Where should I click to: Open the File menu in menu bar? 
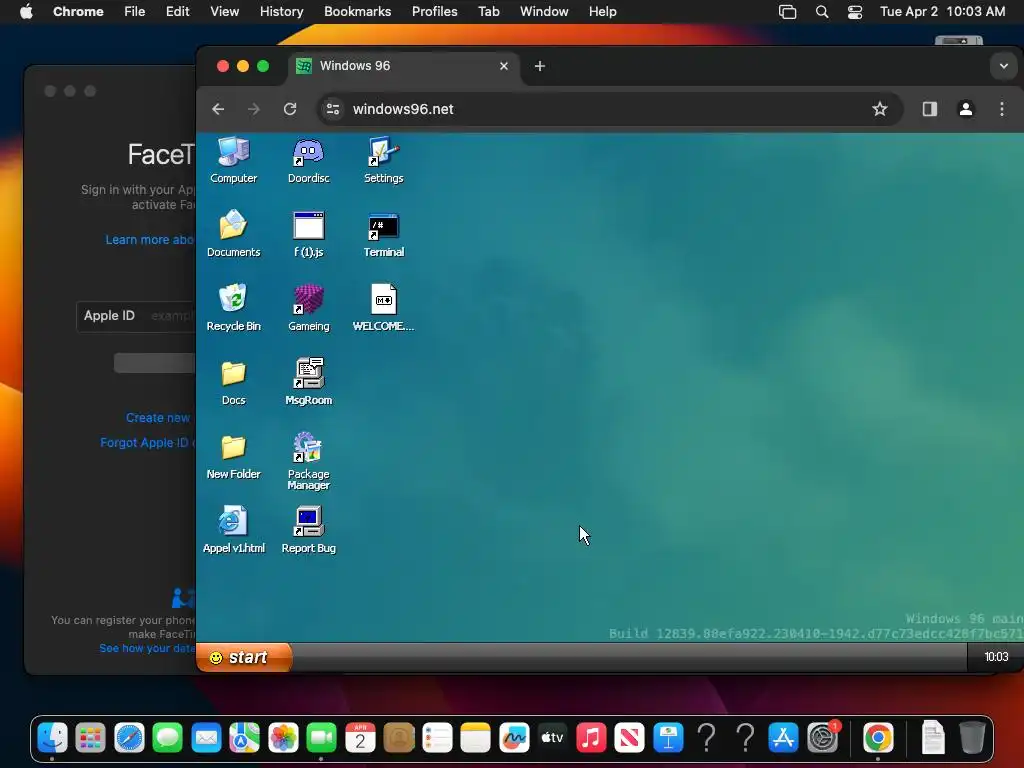click(x=135, y=12)
